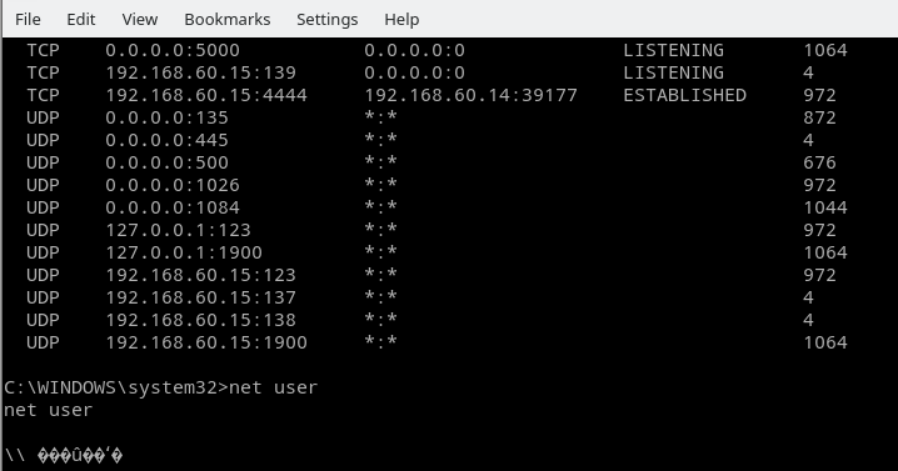Open the View menu

pyautogui.click(x=140, y=19)
